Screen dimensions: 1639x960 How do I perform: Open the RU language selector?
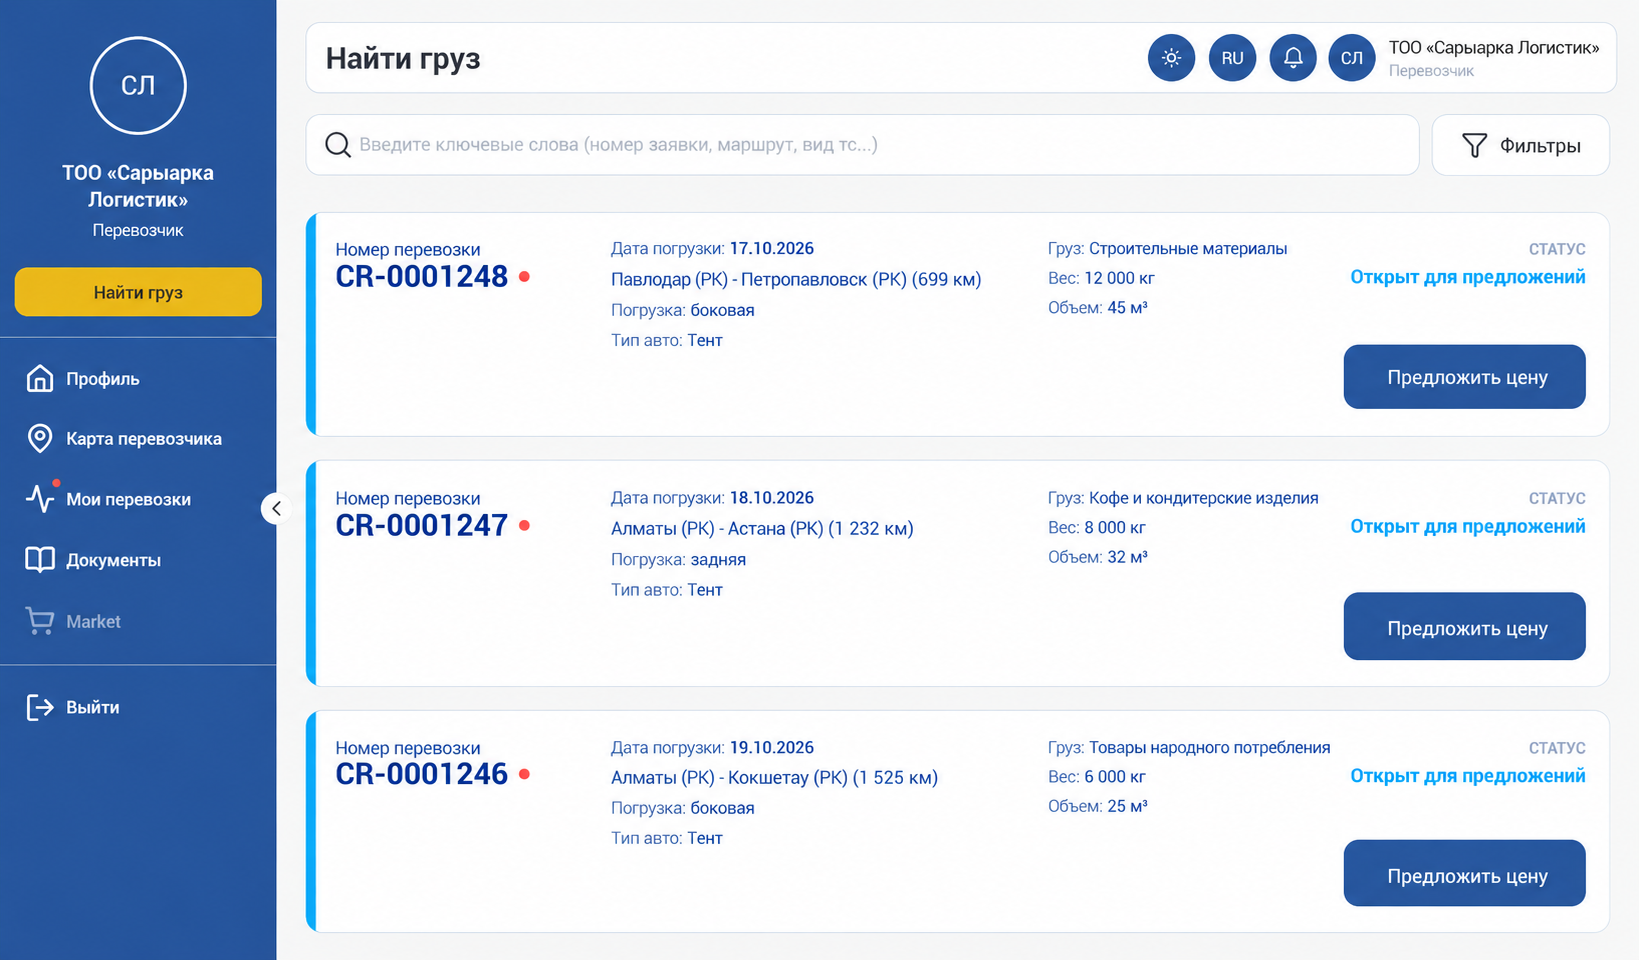1232,58
